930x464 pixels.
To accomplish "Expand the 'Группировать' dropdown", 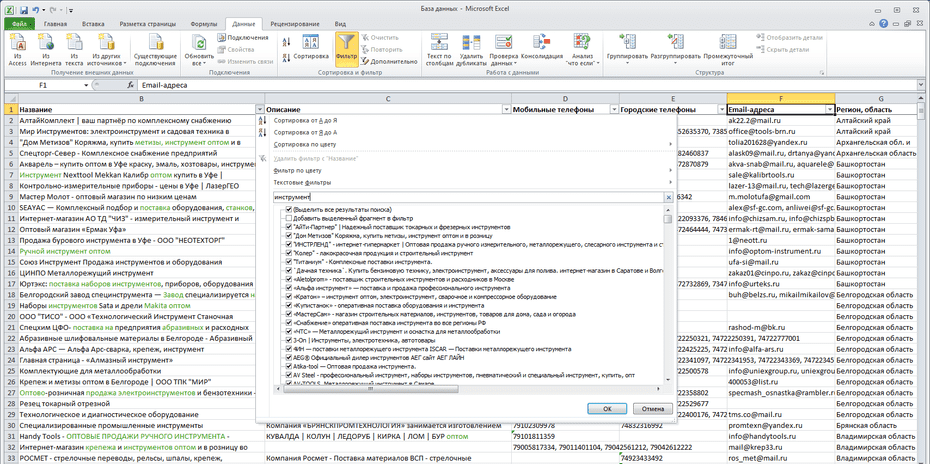I will pyautogui.click(x=628, y=62).
